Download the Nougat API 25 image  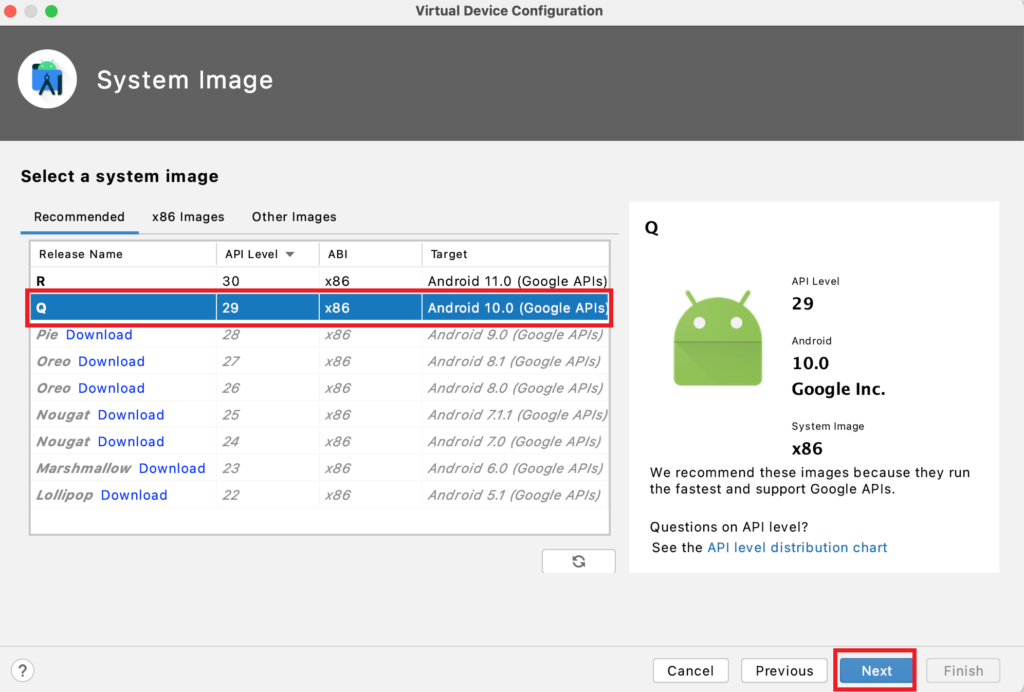coord(131,415)
